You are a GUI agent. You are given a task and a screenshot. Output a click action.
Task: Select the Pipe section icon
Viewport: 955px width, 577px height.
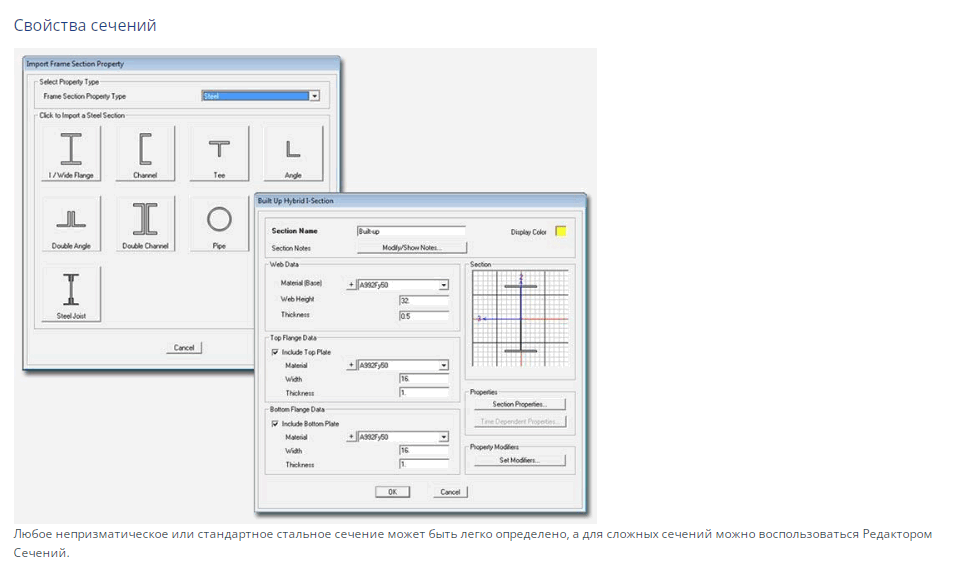[219, 224]
